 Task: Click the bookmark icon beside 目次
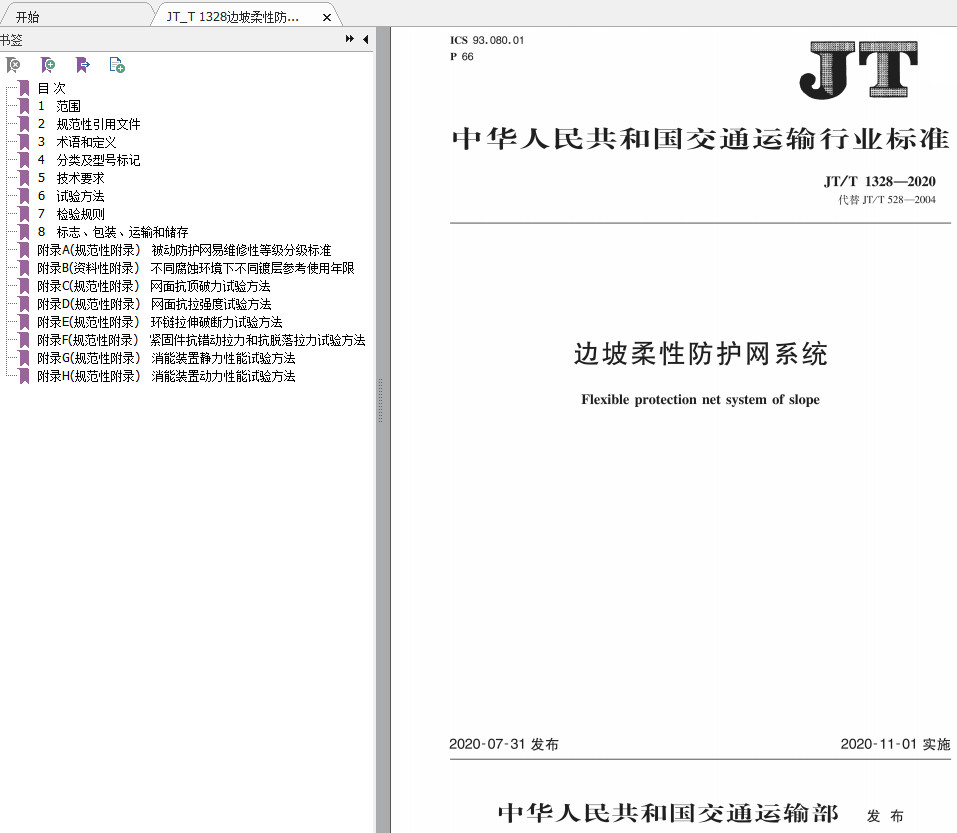tap(22, 87)
